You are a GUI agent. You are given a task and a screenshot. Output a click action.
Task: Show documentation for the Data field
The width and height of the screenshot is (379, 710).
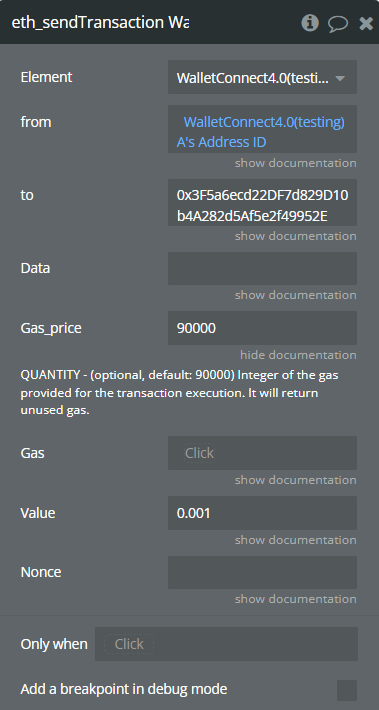coord(295,295)
